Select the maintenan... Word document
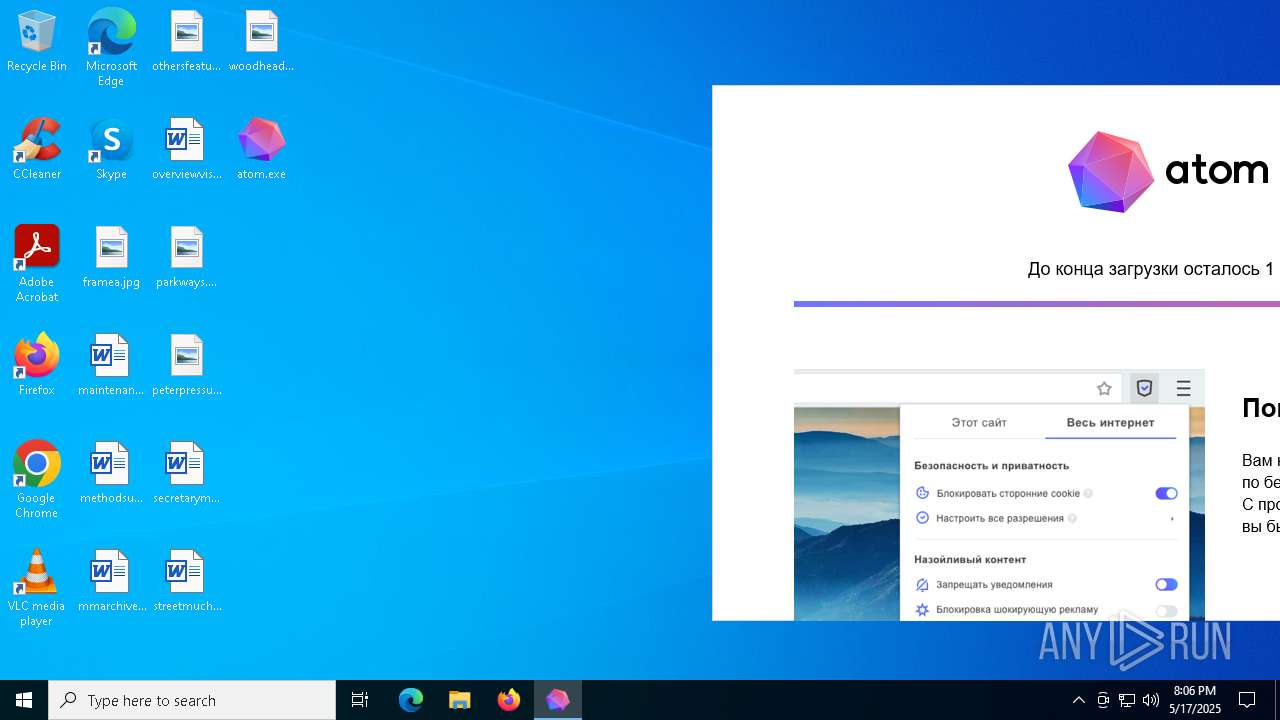The height and width of the screenshot is (720, 1280). coord(111,365)
